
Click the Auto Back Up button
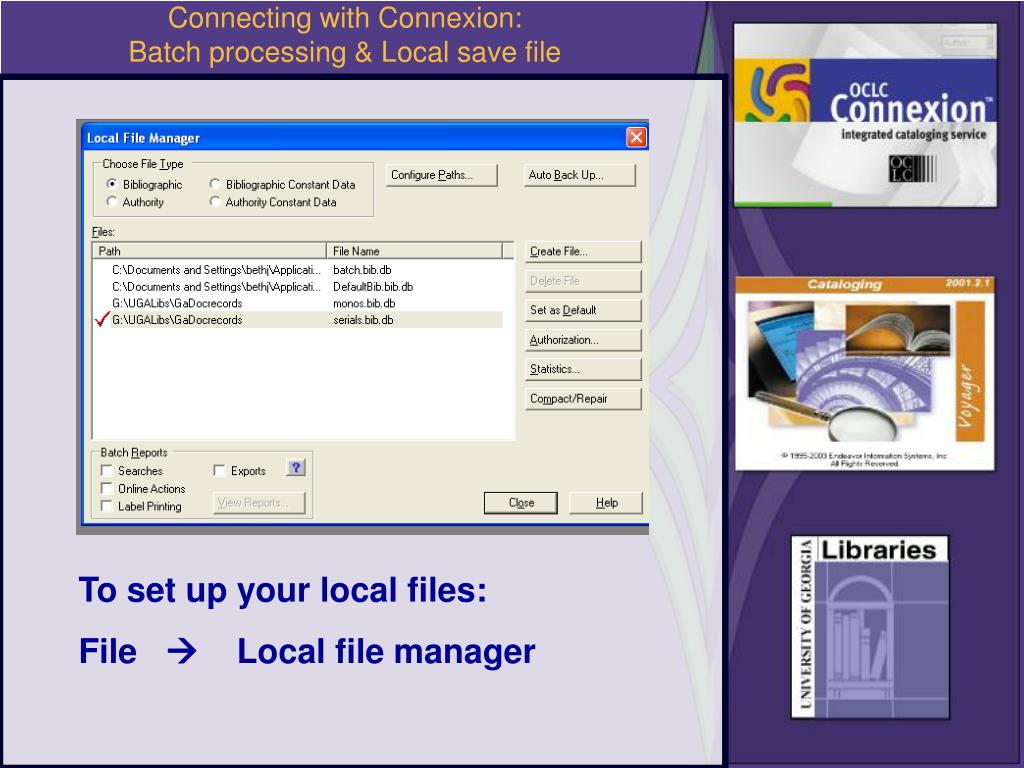(x=580, y=175)
